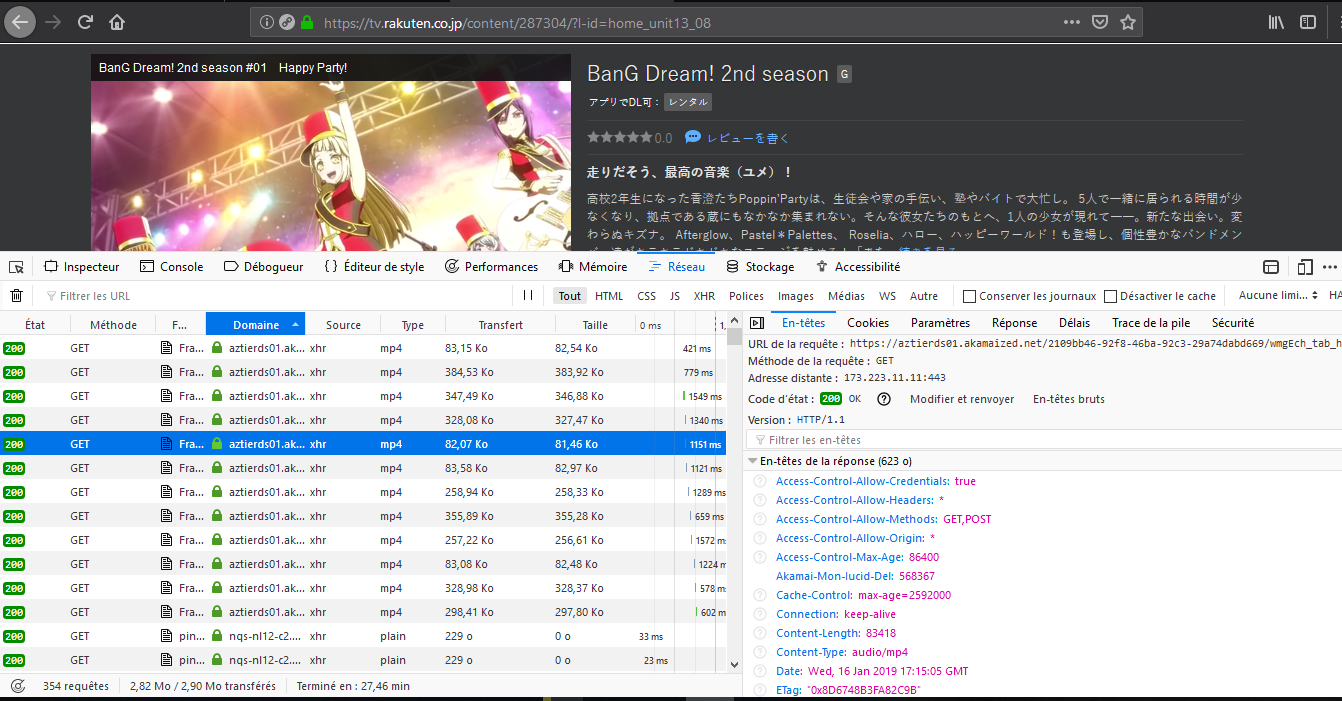Image resolution: width=1342 pixels, height=701 pixels.
Task: Reverse sorting on the Domaine column header
Action: pyautogui.click(x=256, y=324)
